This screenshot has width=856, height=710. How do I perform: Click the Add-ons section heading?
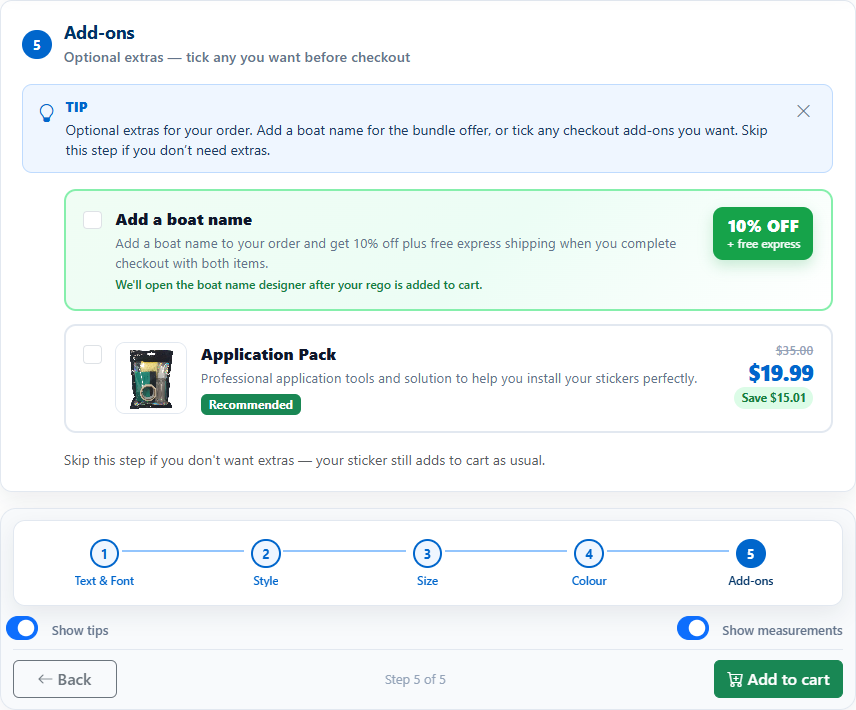pyautogui.click(x=99, y=33)
